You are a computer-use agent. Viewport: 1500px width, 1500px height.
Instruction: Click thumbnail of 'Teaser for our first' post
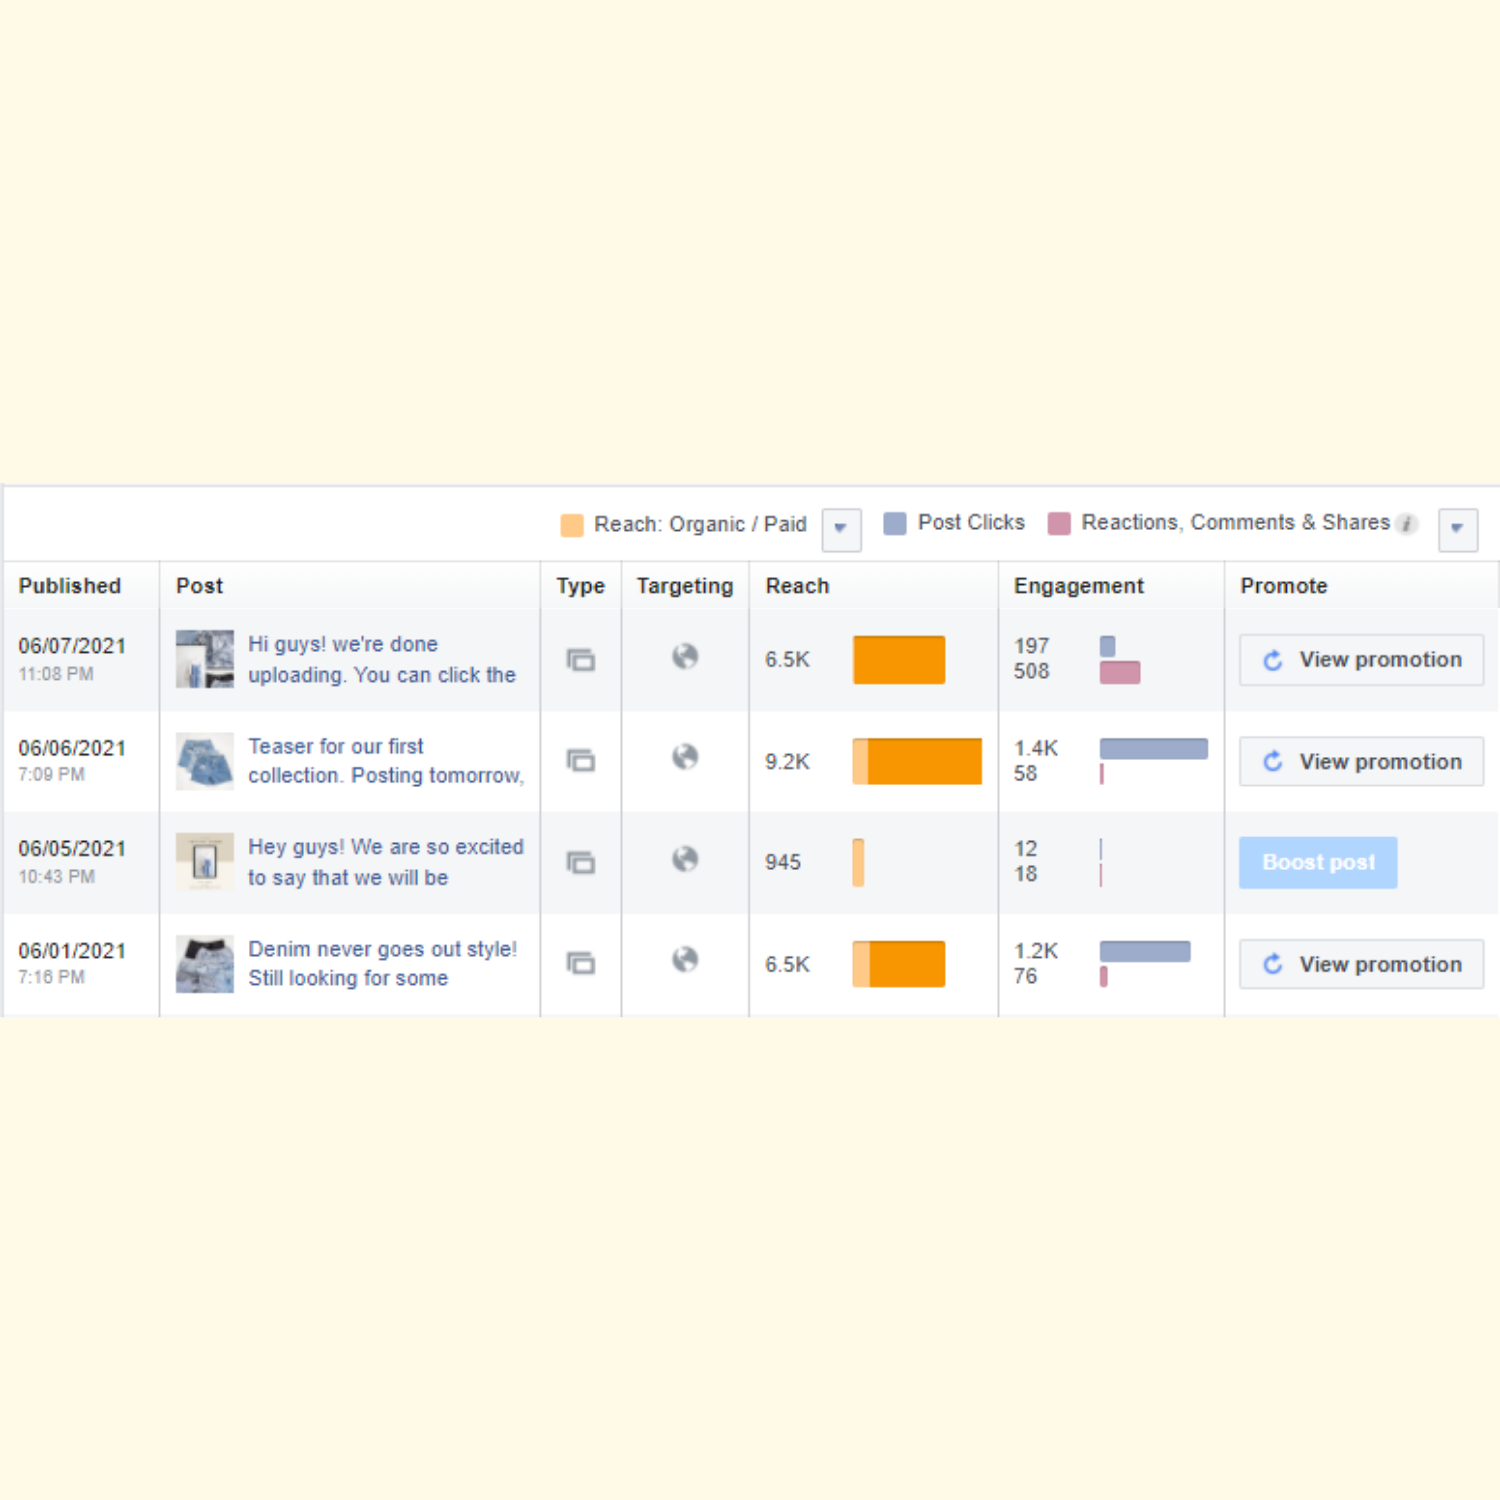[205, 761]
